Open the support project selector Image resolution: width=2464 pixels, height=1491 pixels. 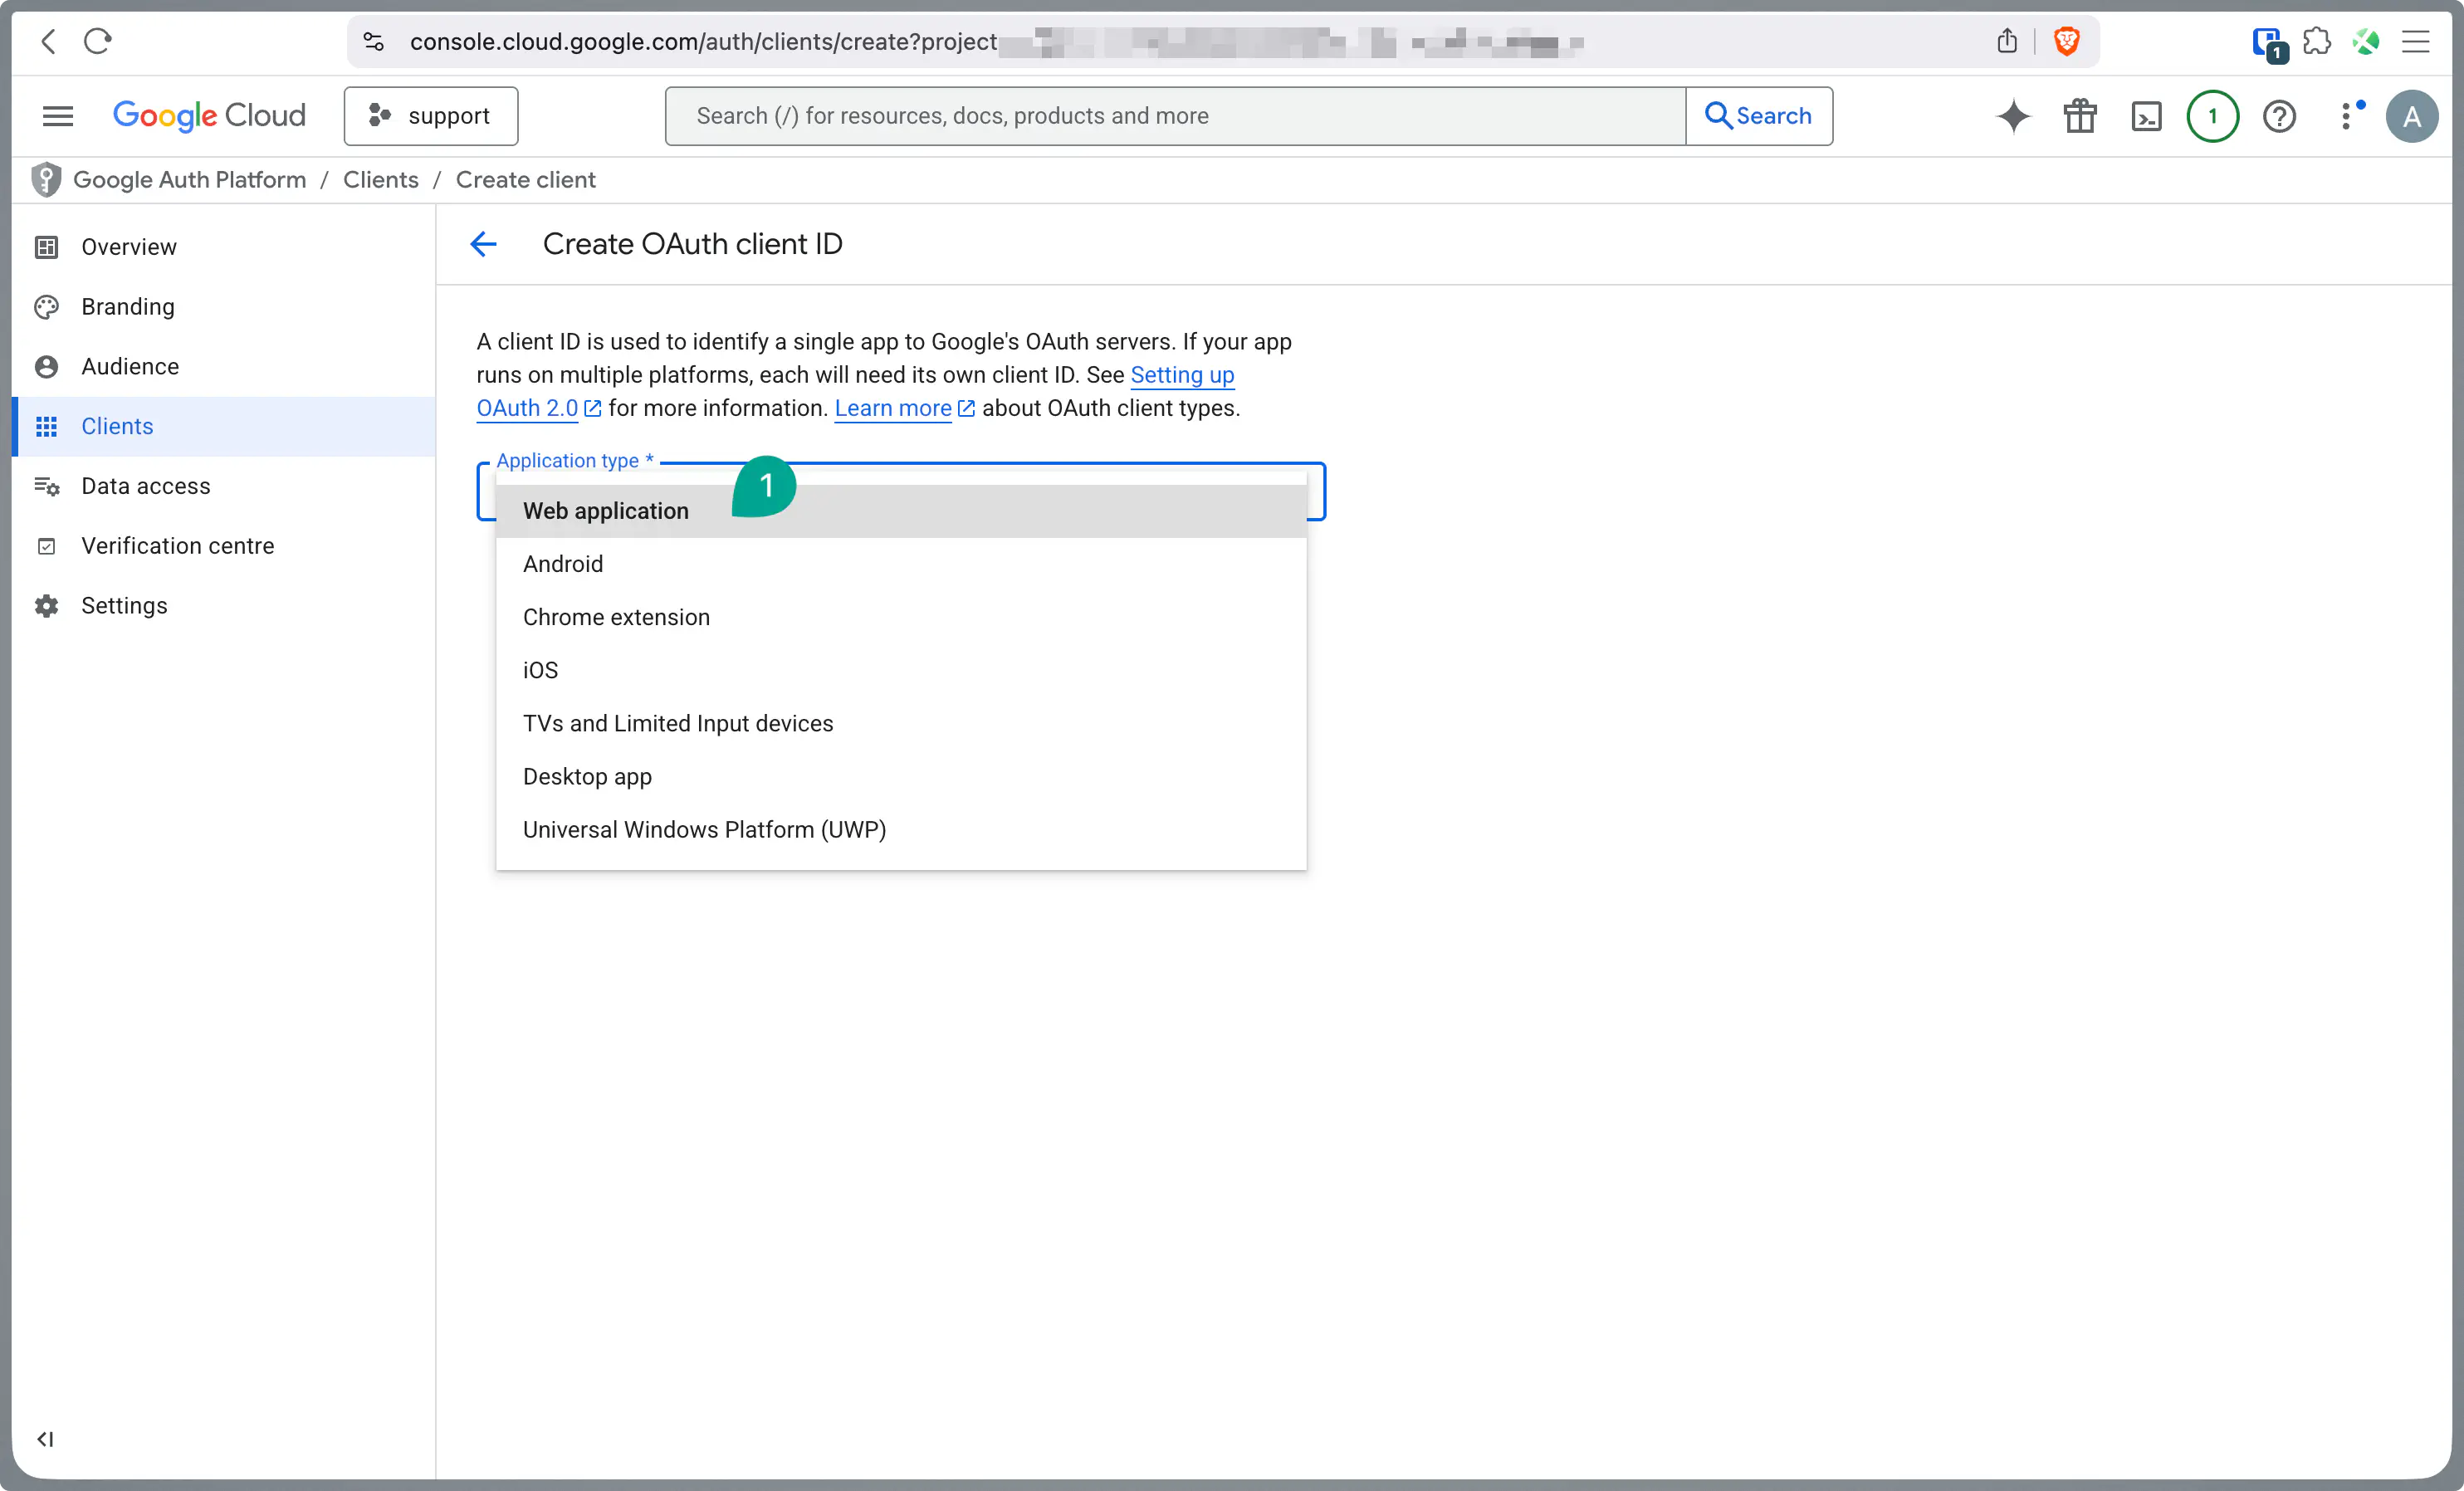pos(431,116)
